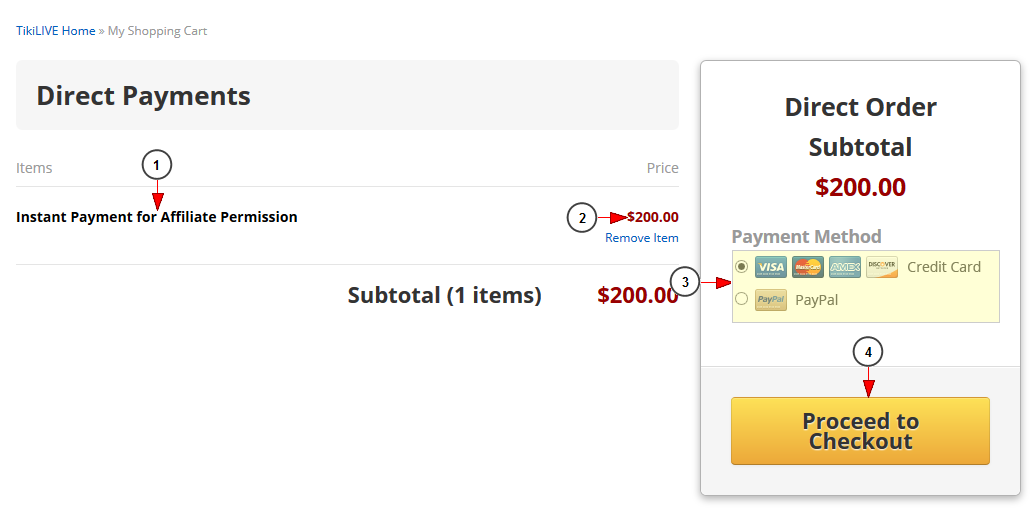
Task: Click My Shopping Cart breadcrumb text
Action: (157, 31)
